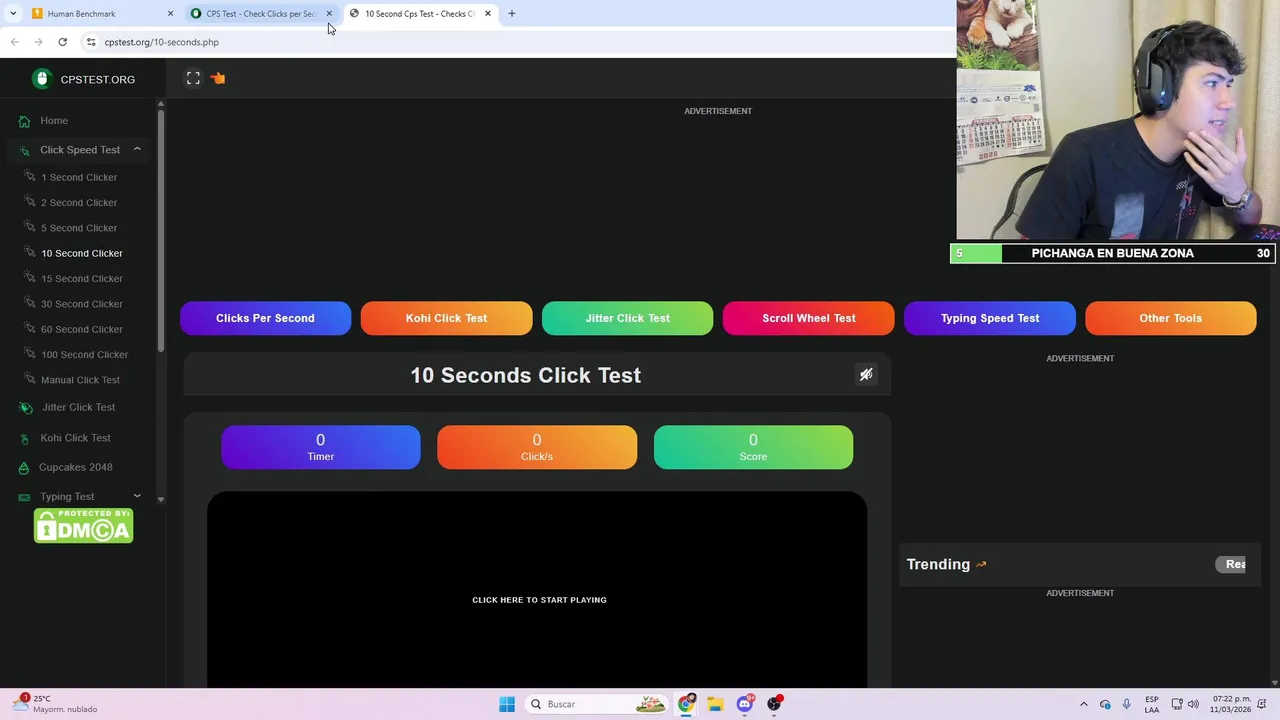The width and height of the screenshot is (1280, 720).
Task: Open the Windows Start menu
Action: click(x=507, y=704)
